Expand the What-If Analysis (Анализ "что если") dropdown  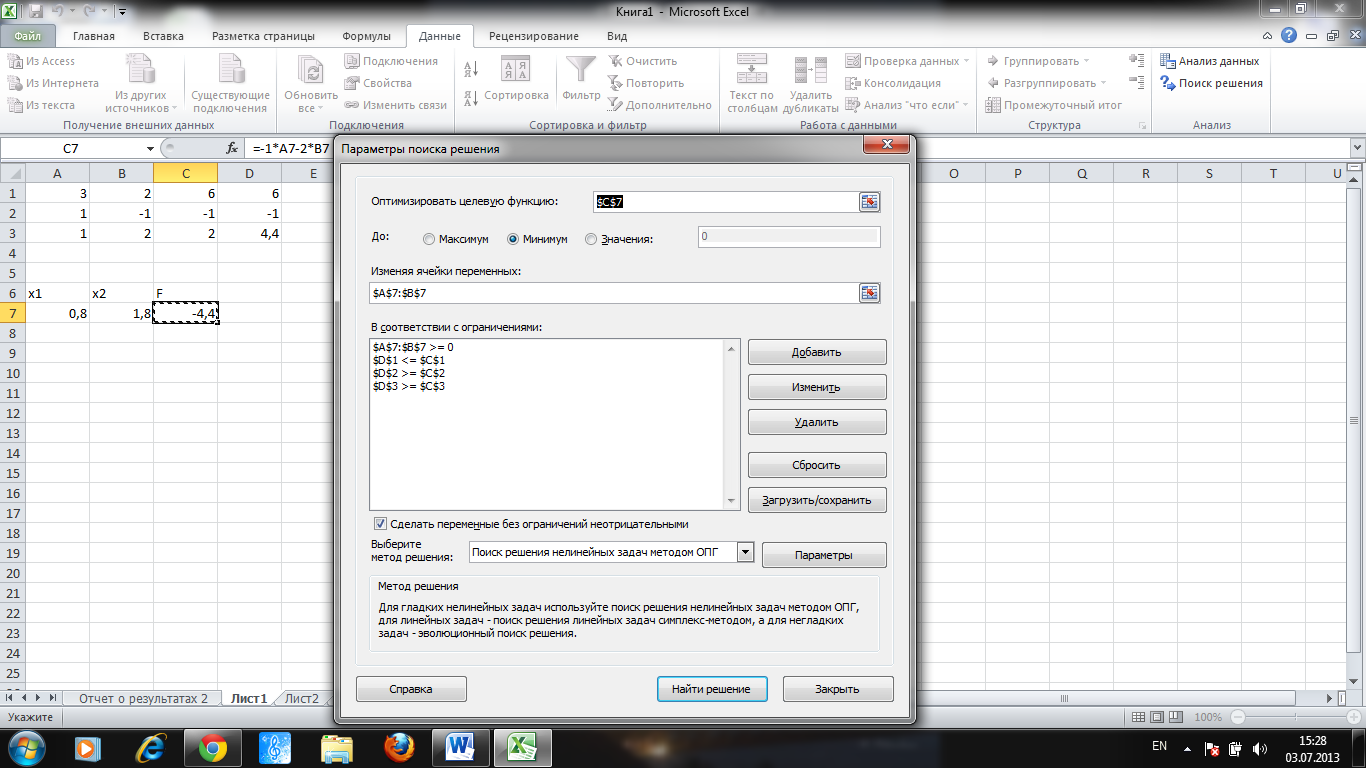click(x=965, y=105)
